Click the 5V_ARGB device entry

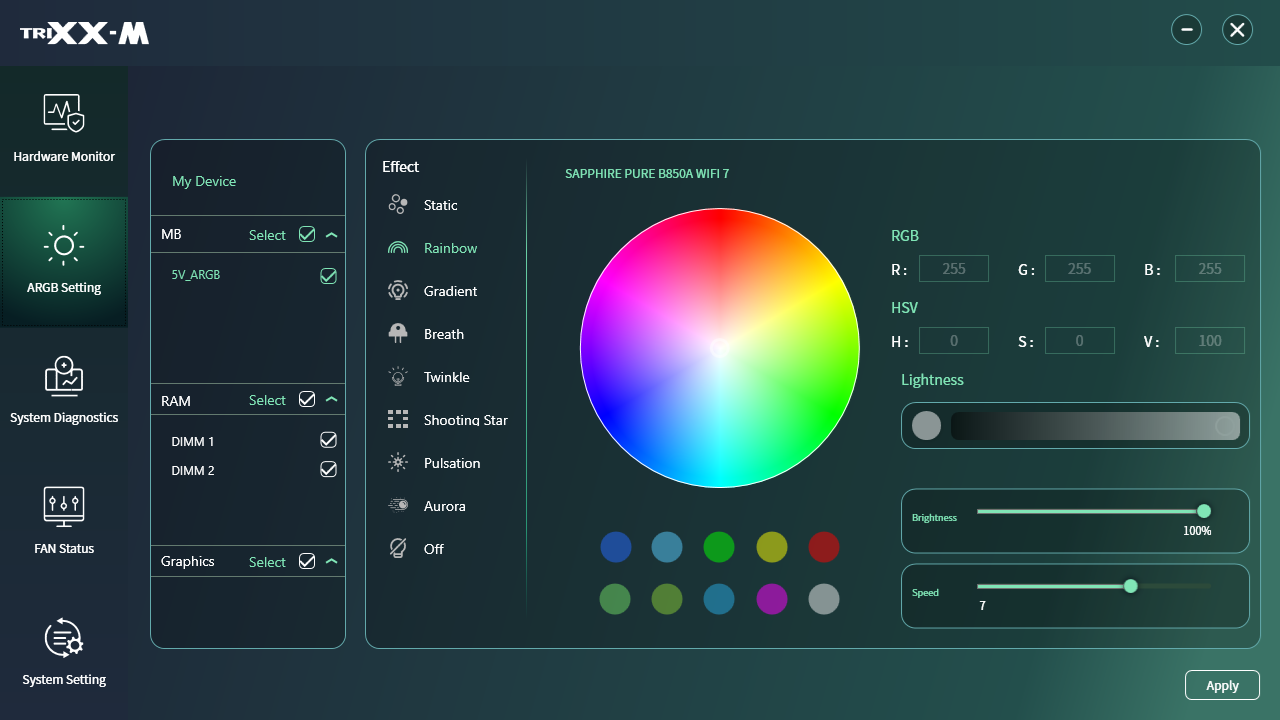(x=196, y=274)
